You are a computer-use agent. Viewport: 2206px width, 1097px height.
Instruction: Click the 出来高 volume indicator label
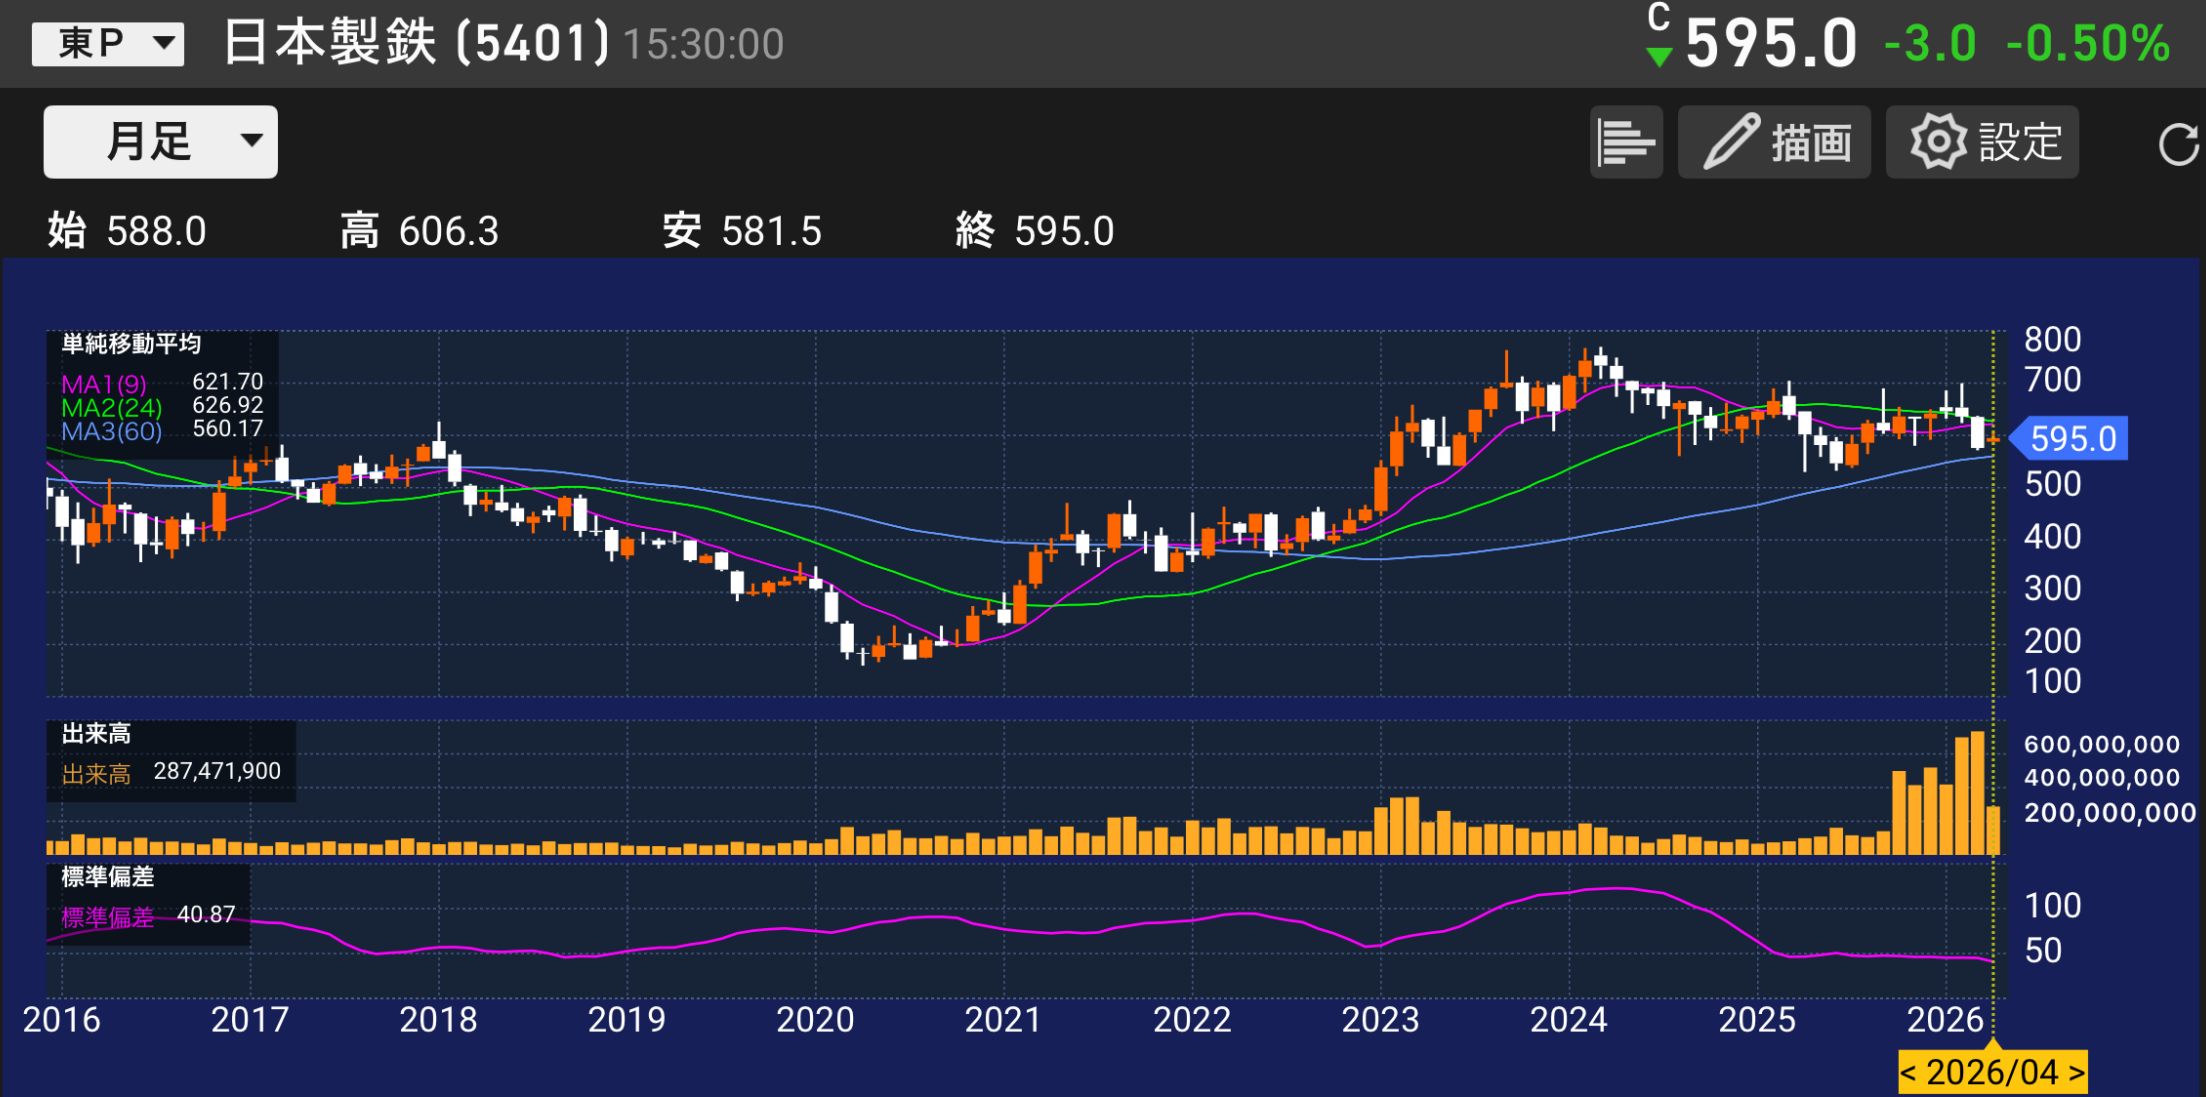tap(95, 732)
